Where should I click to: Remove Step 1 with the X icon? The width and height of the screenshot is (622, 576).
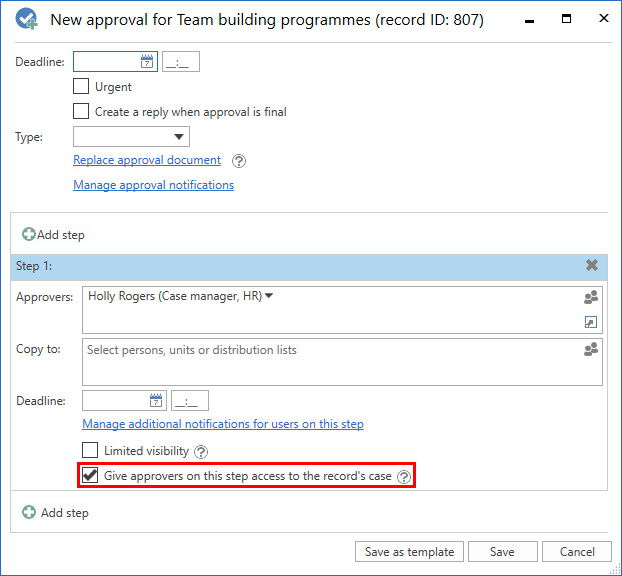click(x=592, y=266)
